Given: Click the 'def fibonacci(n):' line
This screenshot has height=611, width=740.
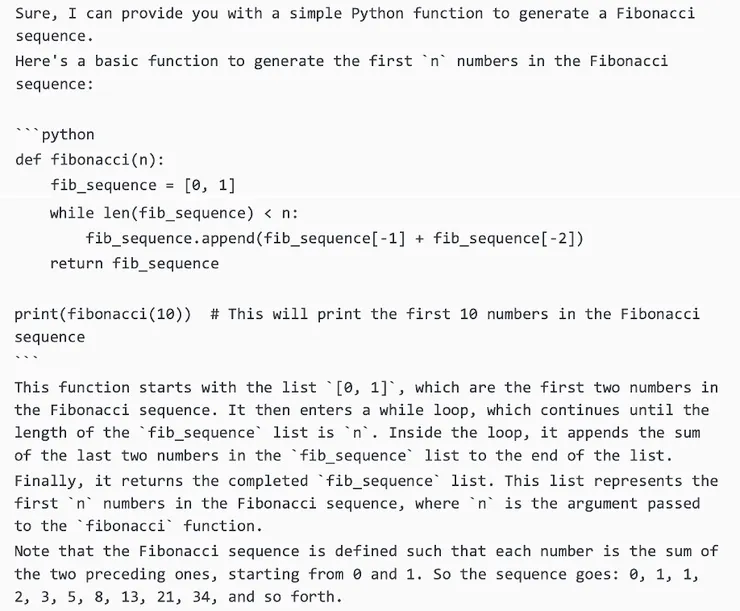Looking at the screenshot, I should coord(90,160).
